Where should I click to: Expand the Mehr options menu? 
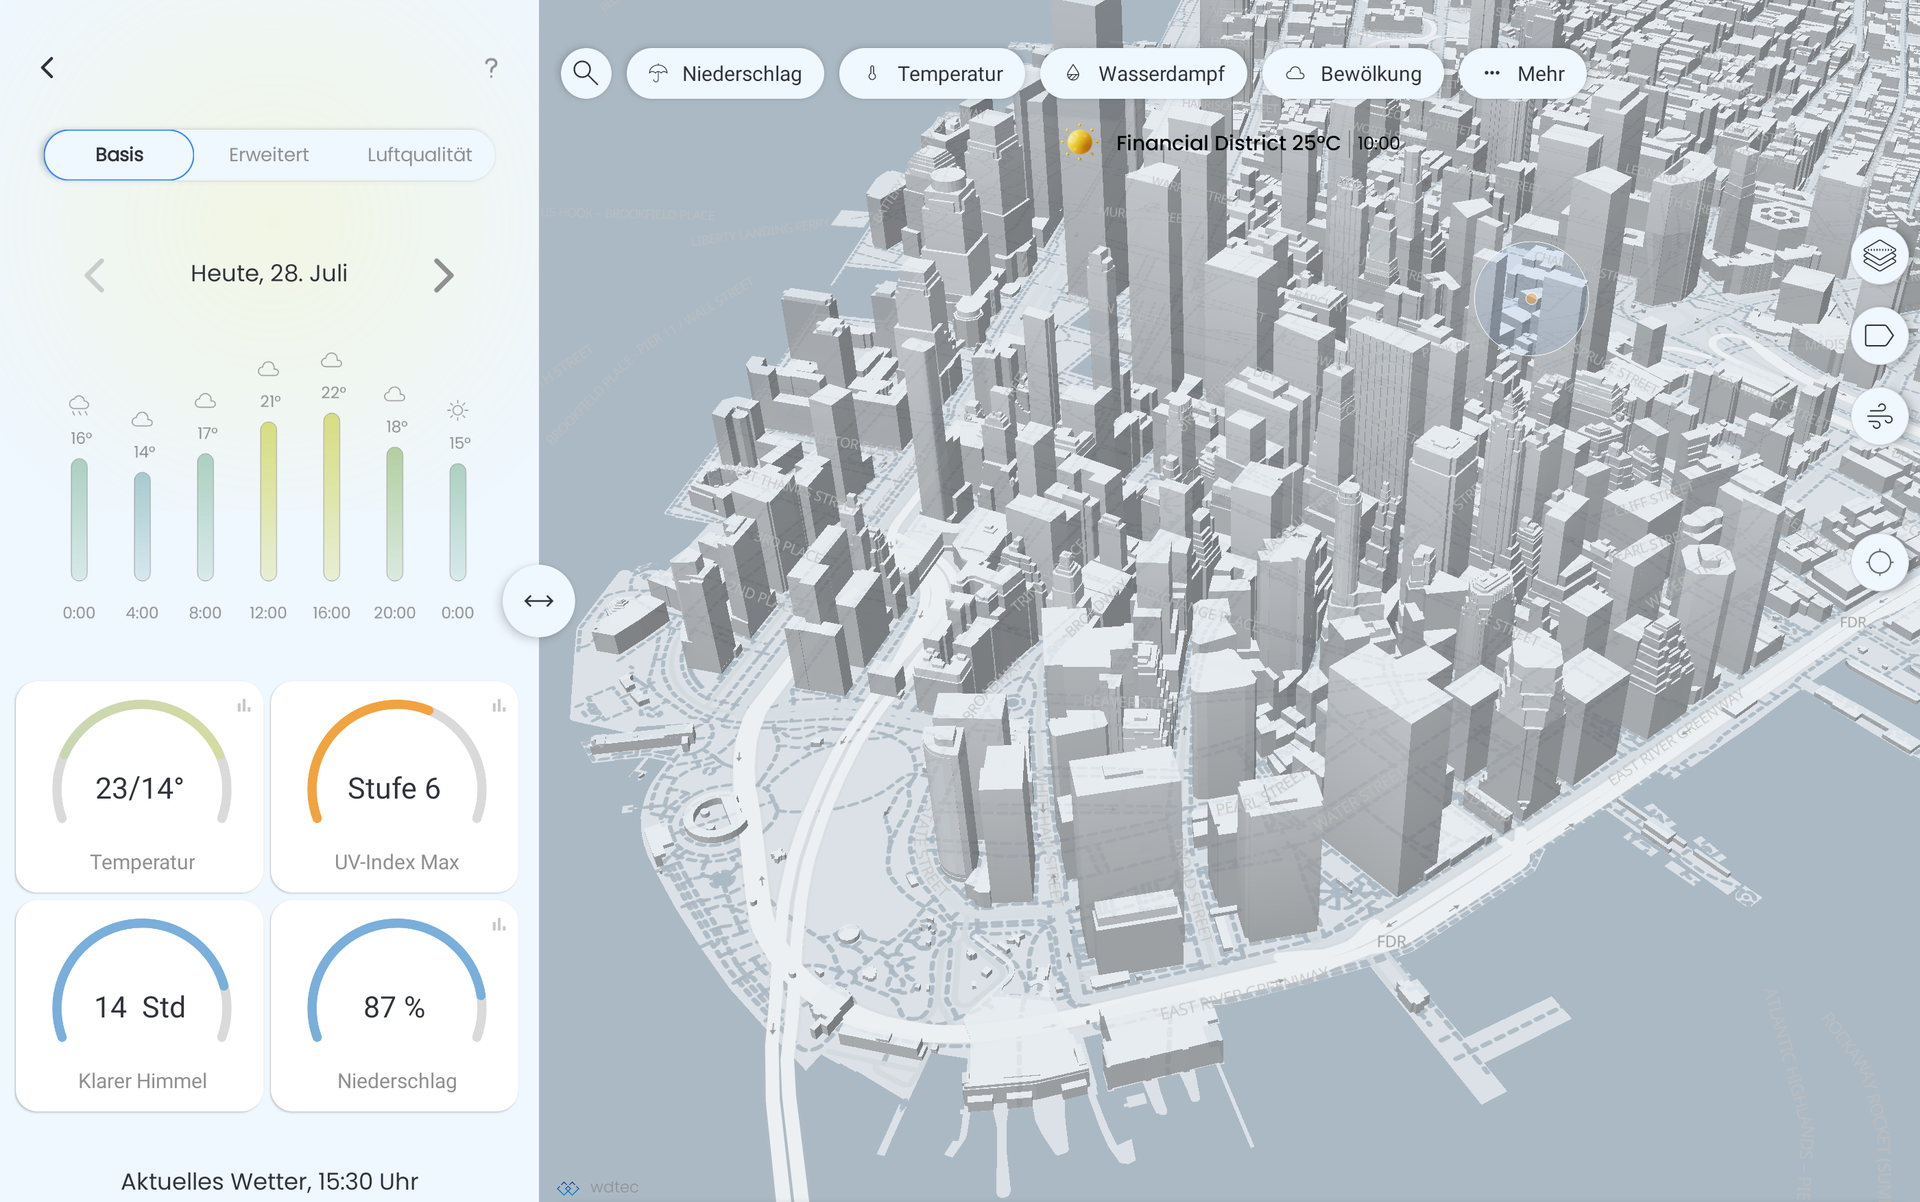1523,74
